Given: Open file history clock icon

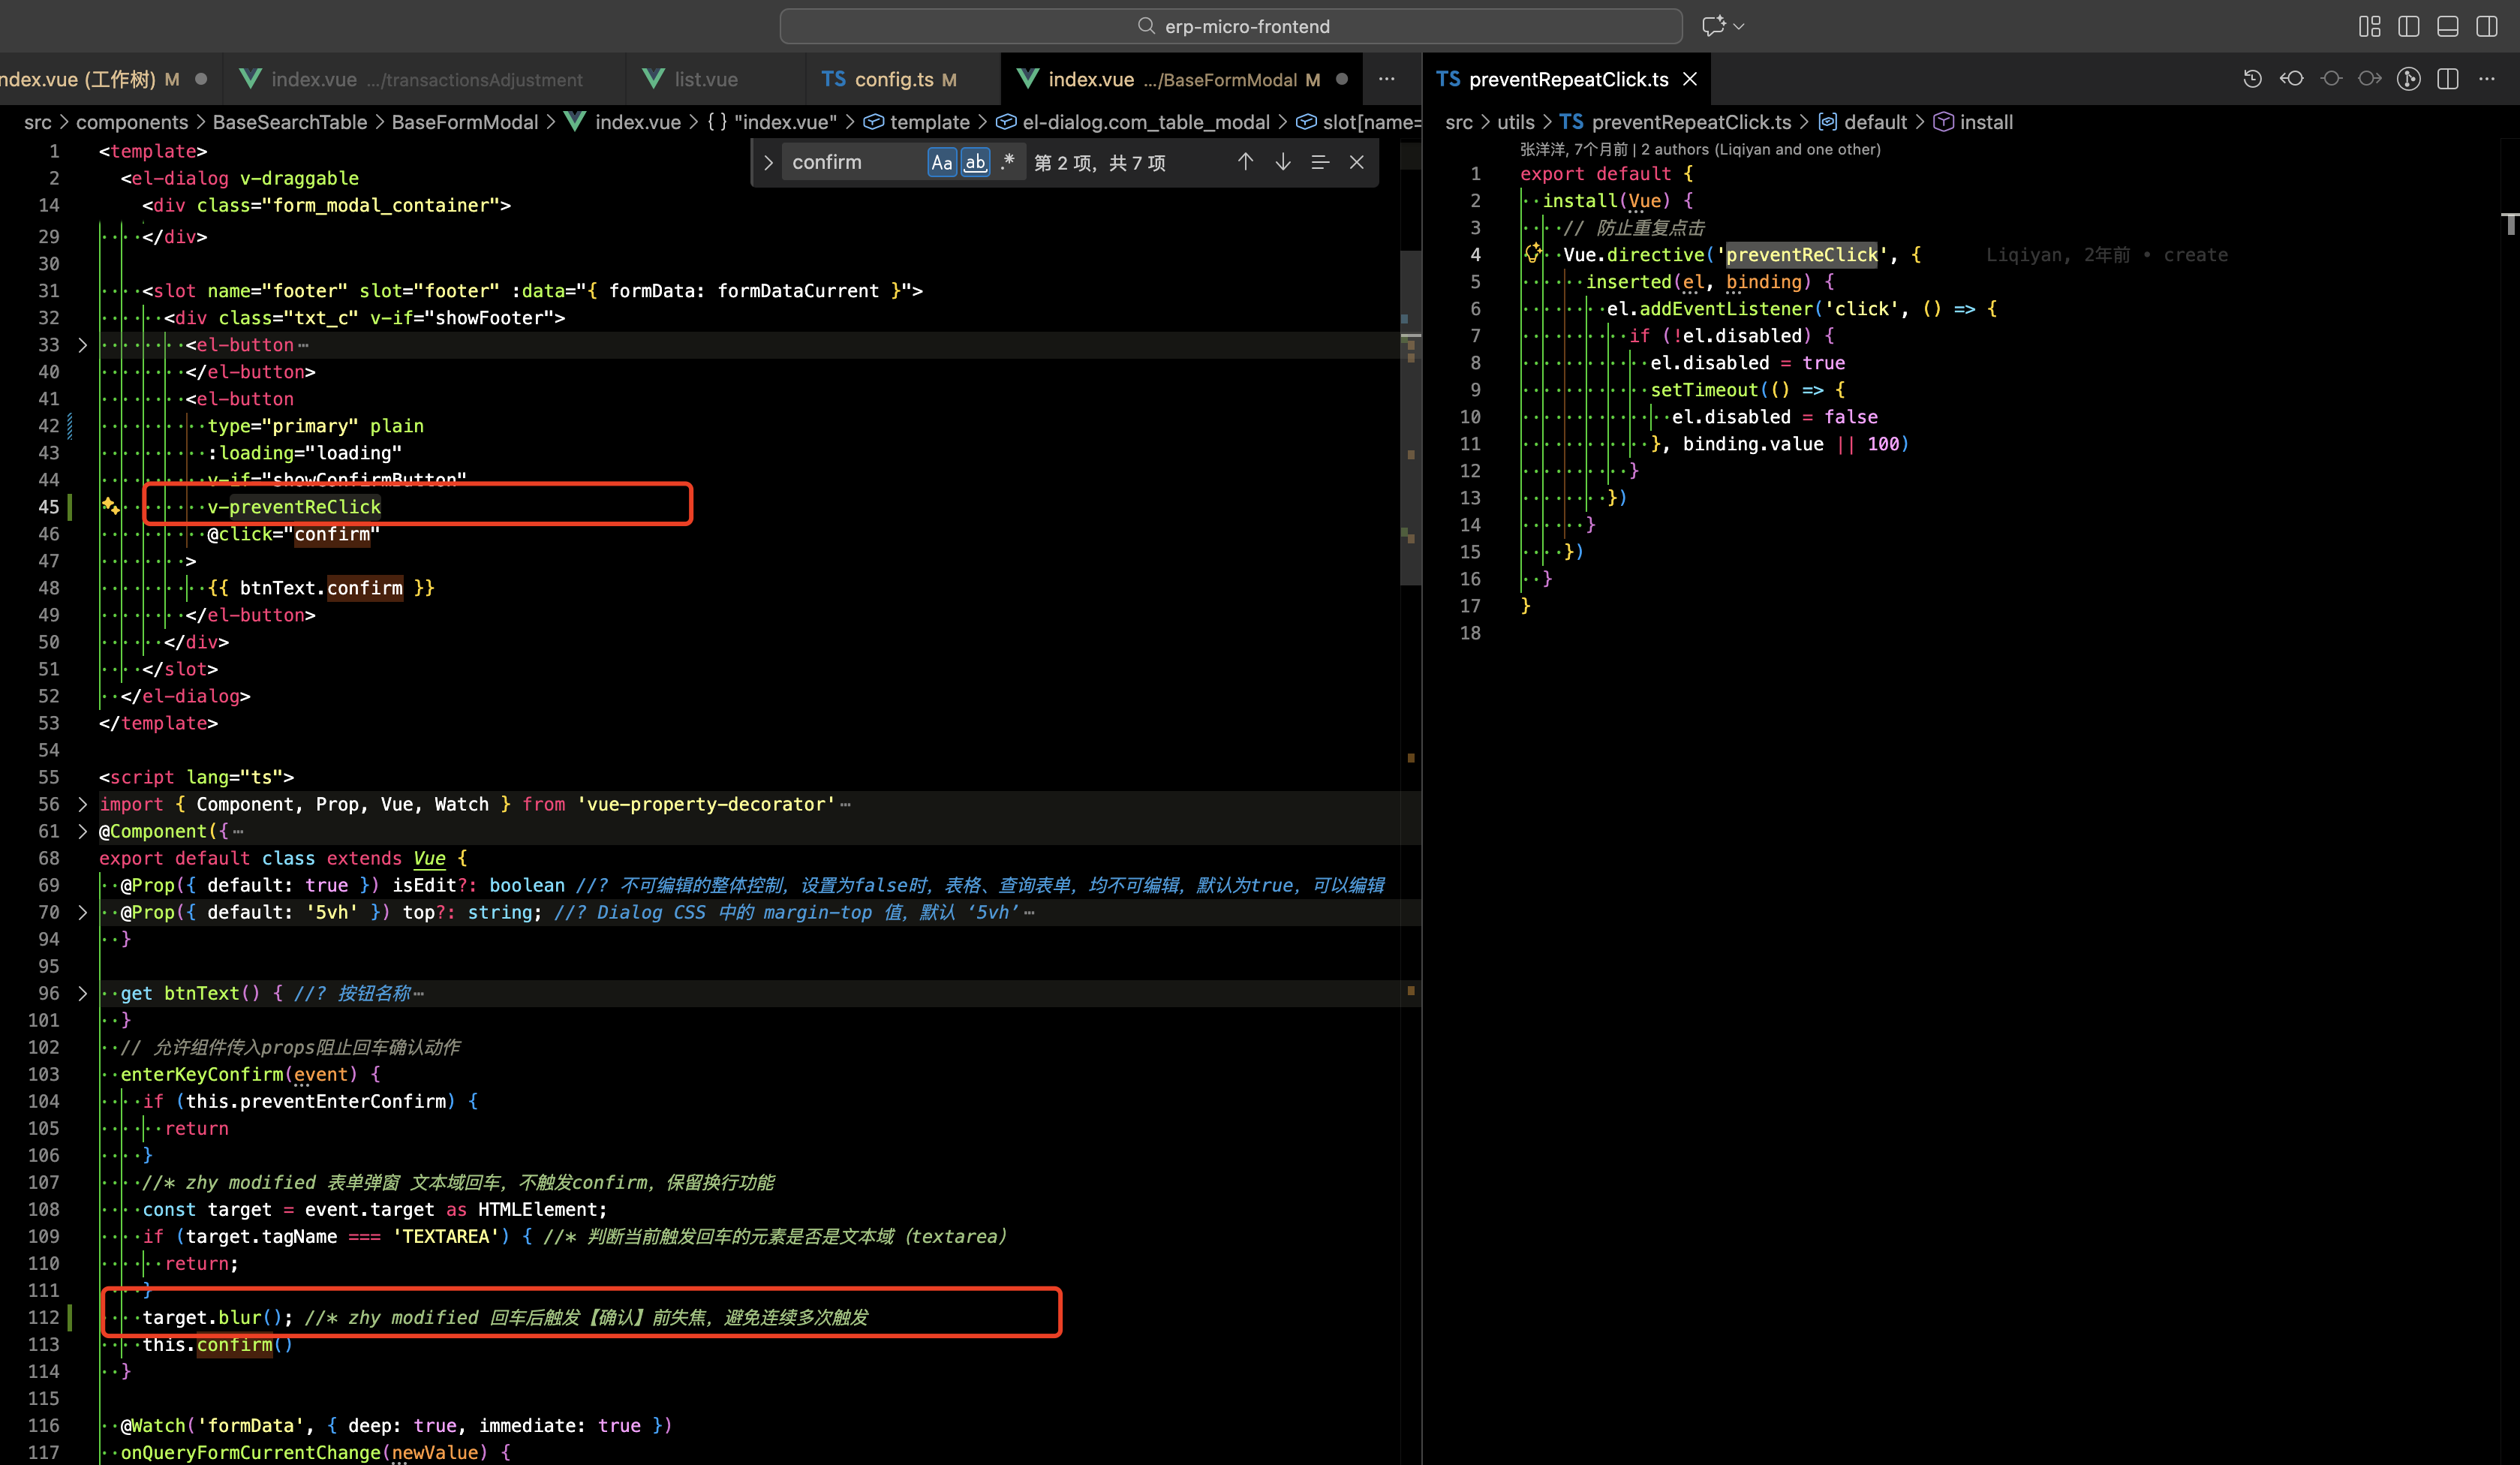Looking at the screenshot, I should 2252,79.
